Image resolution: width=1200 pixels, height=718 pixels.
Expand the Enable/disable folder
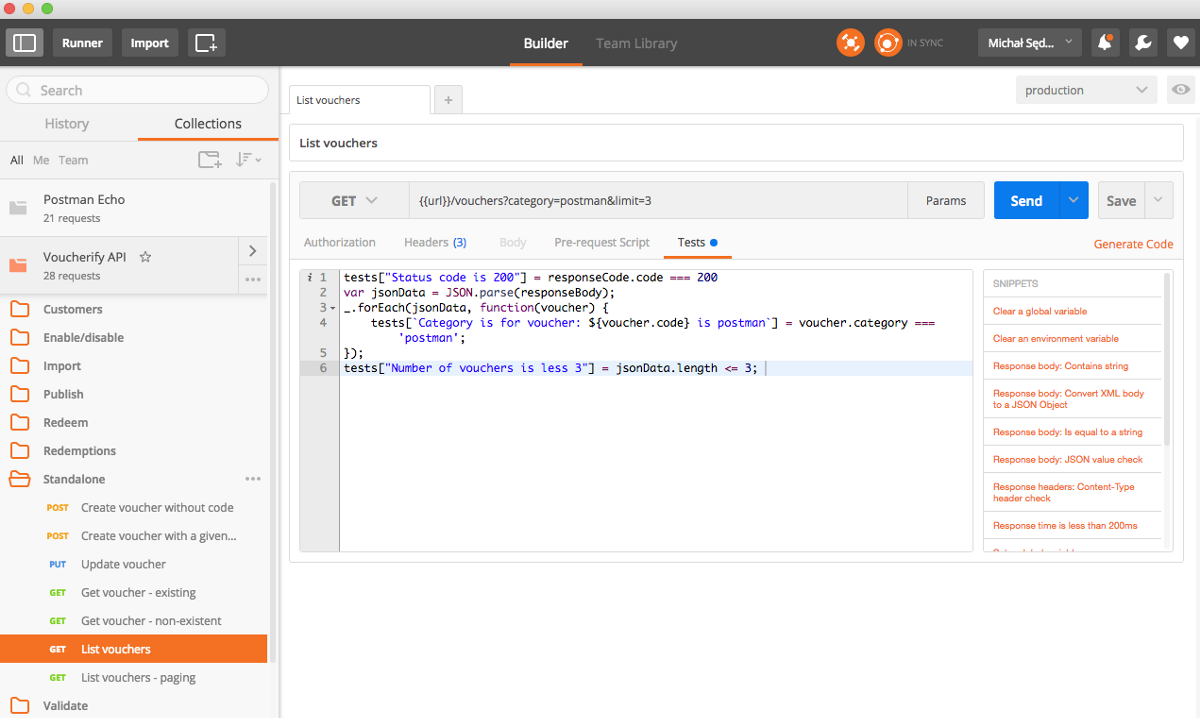(x=134, y=337)
